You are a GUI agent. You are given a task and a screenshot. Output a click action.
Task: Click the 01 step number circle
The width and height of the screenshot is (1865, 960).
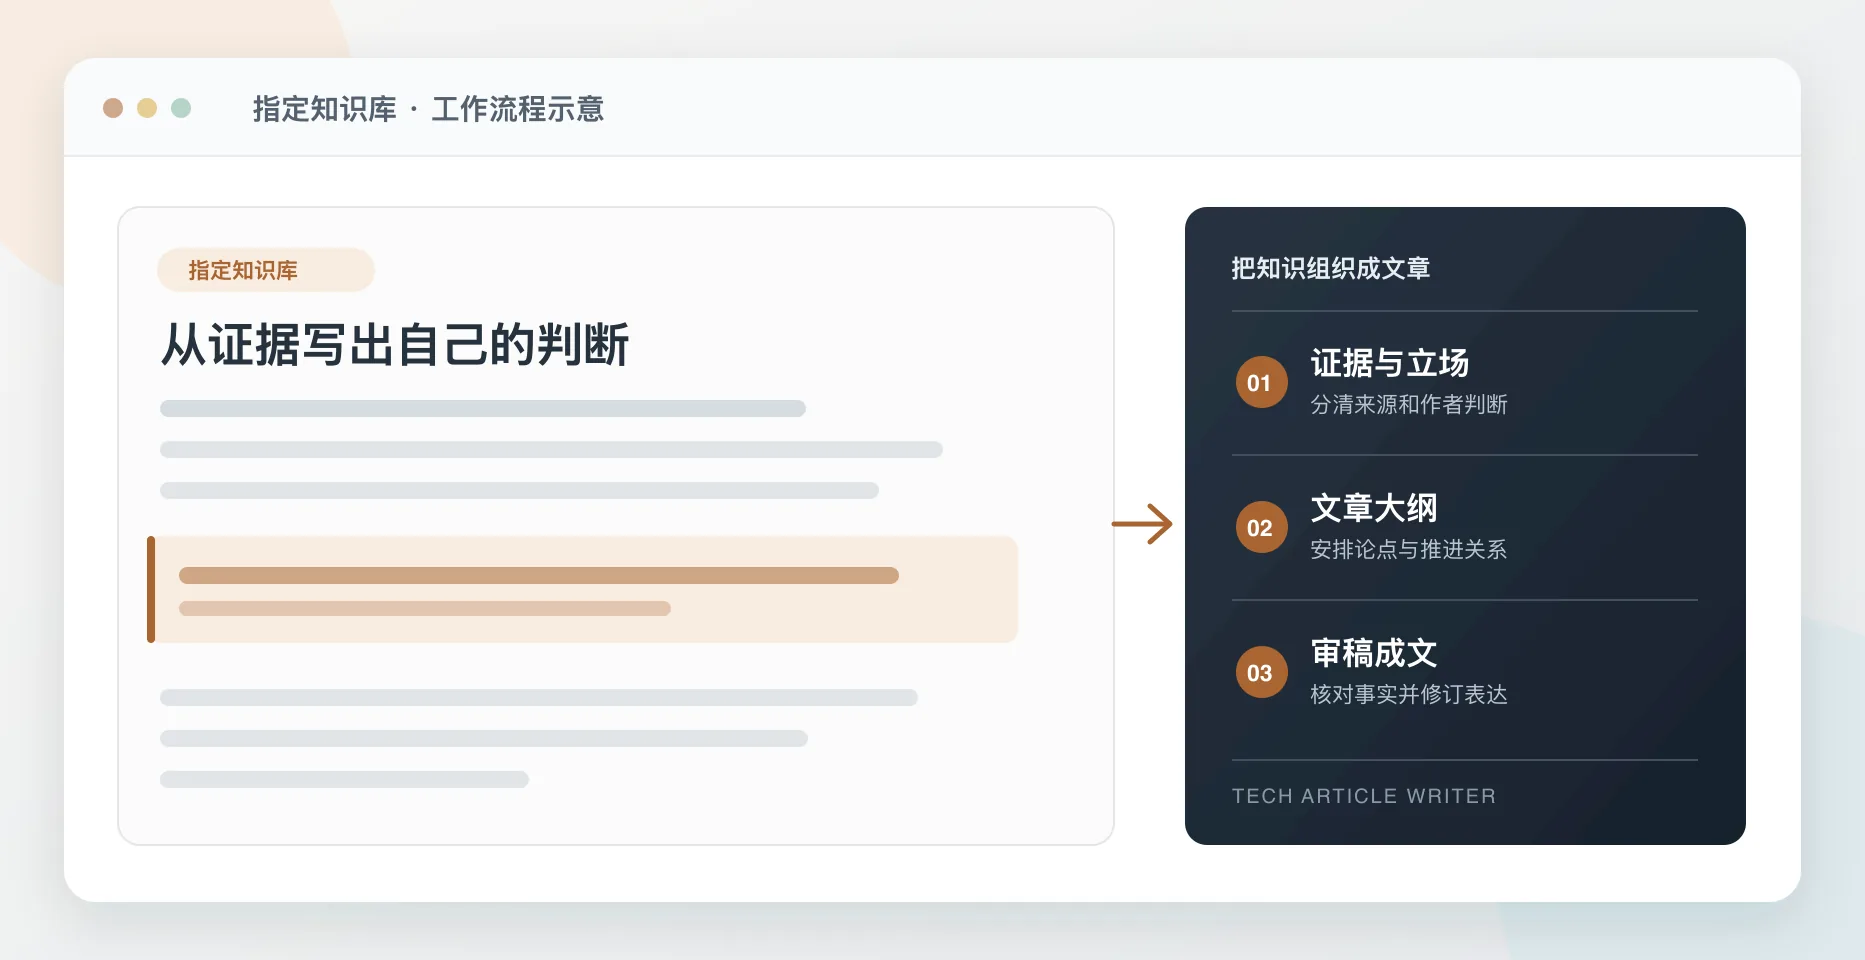[1261, 382]
